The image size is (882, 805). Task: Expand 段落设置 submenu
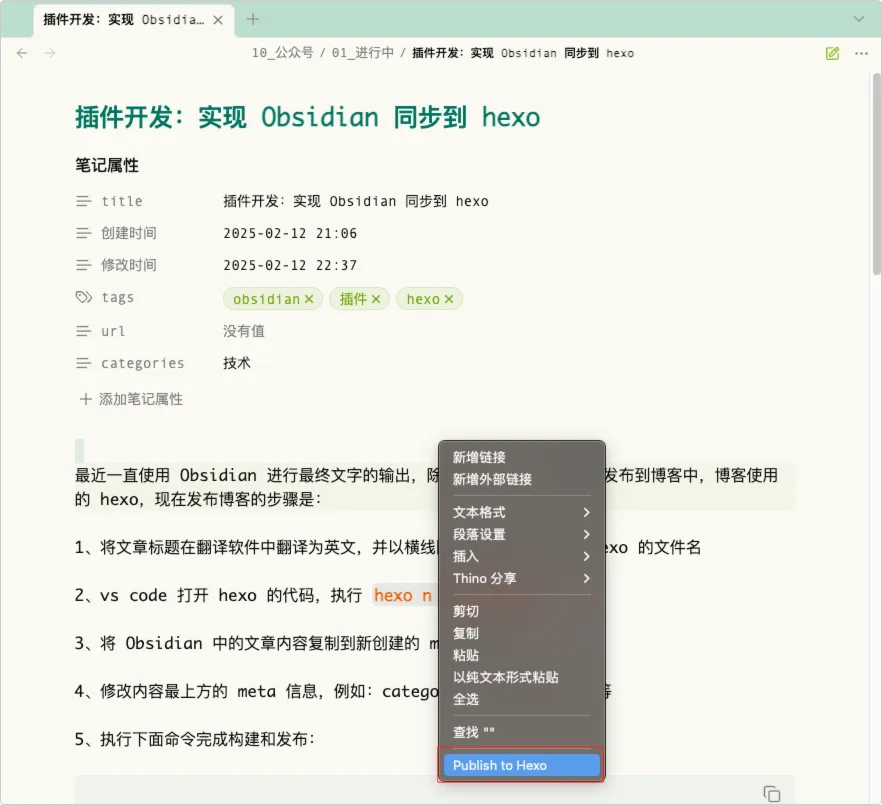tap(521, 534)
